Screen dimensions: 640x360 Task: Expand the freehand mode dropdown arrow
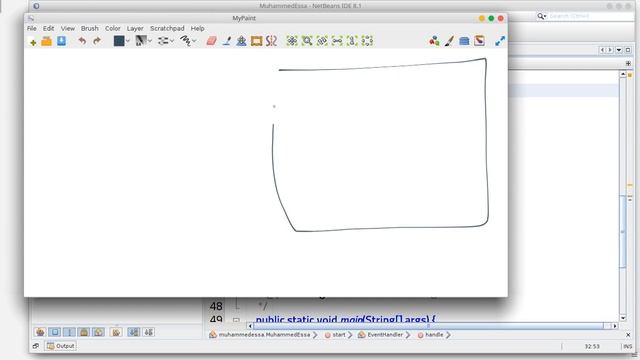click(x=194, y=41)
